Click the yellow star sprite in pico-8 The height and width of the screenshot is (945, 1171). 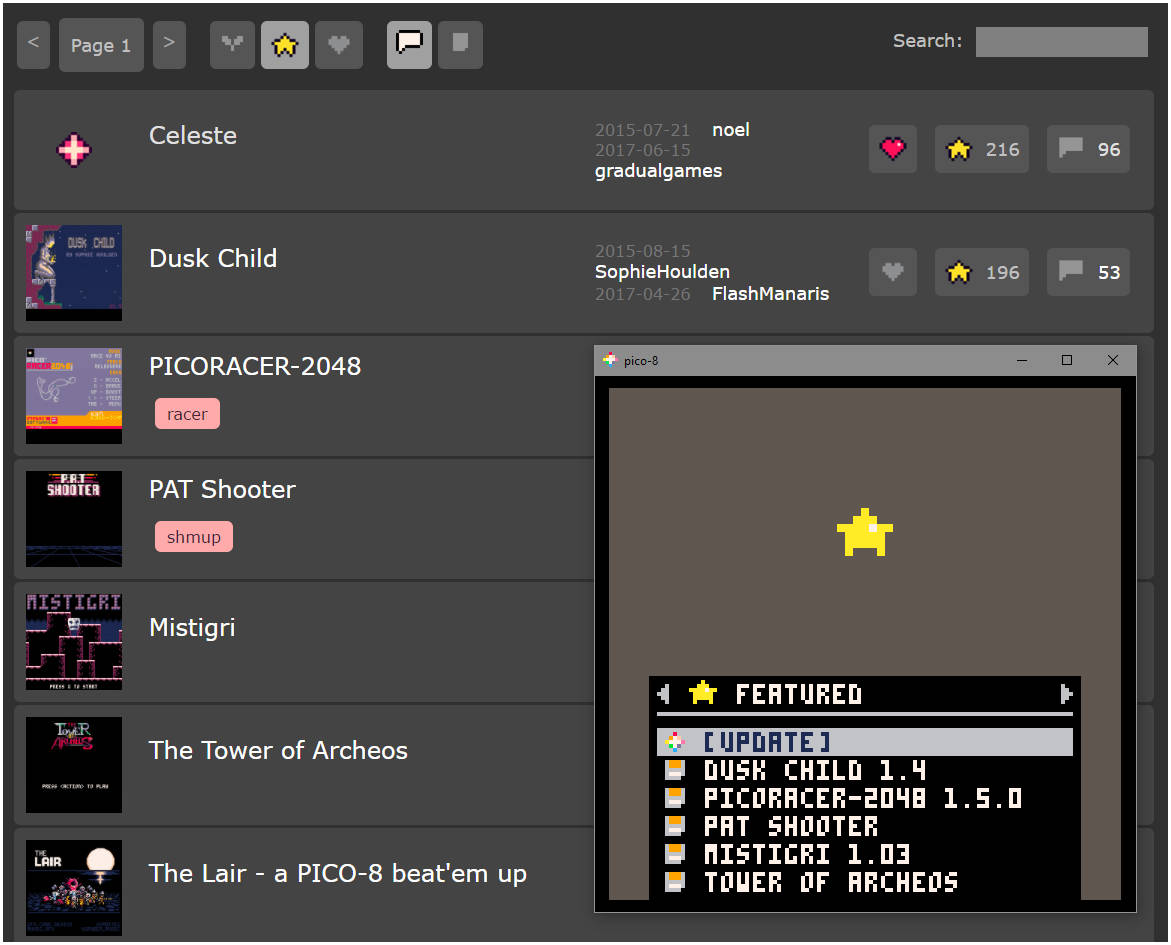coord(865,533)
